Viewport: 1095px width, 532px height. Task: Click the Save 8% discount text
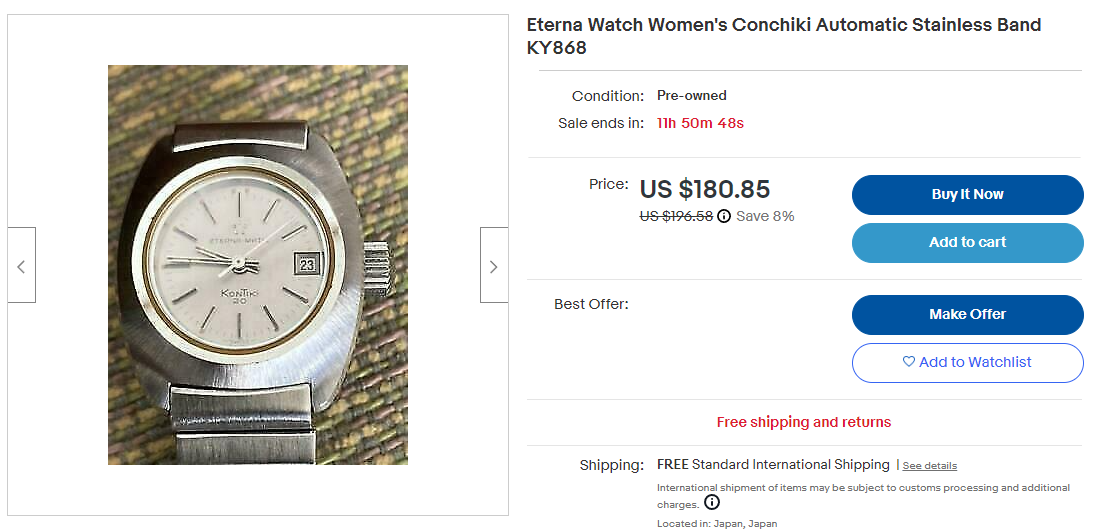click(x=765, y=216)
